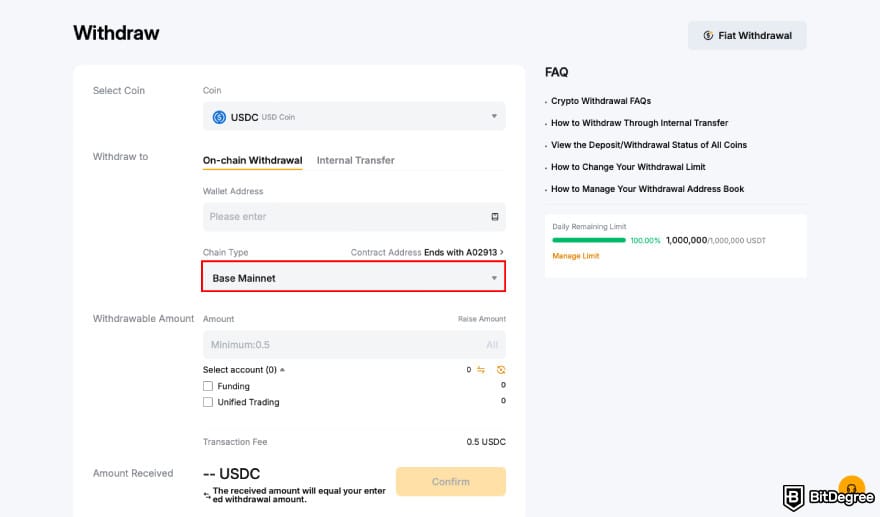Image resolution: width=880 pixels, height=517 pixels.
Task: Switch to Internal Transfer tab
Action: (356, 161)
